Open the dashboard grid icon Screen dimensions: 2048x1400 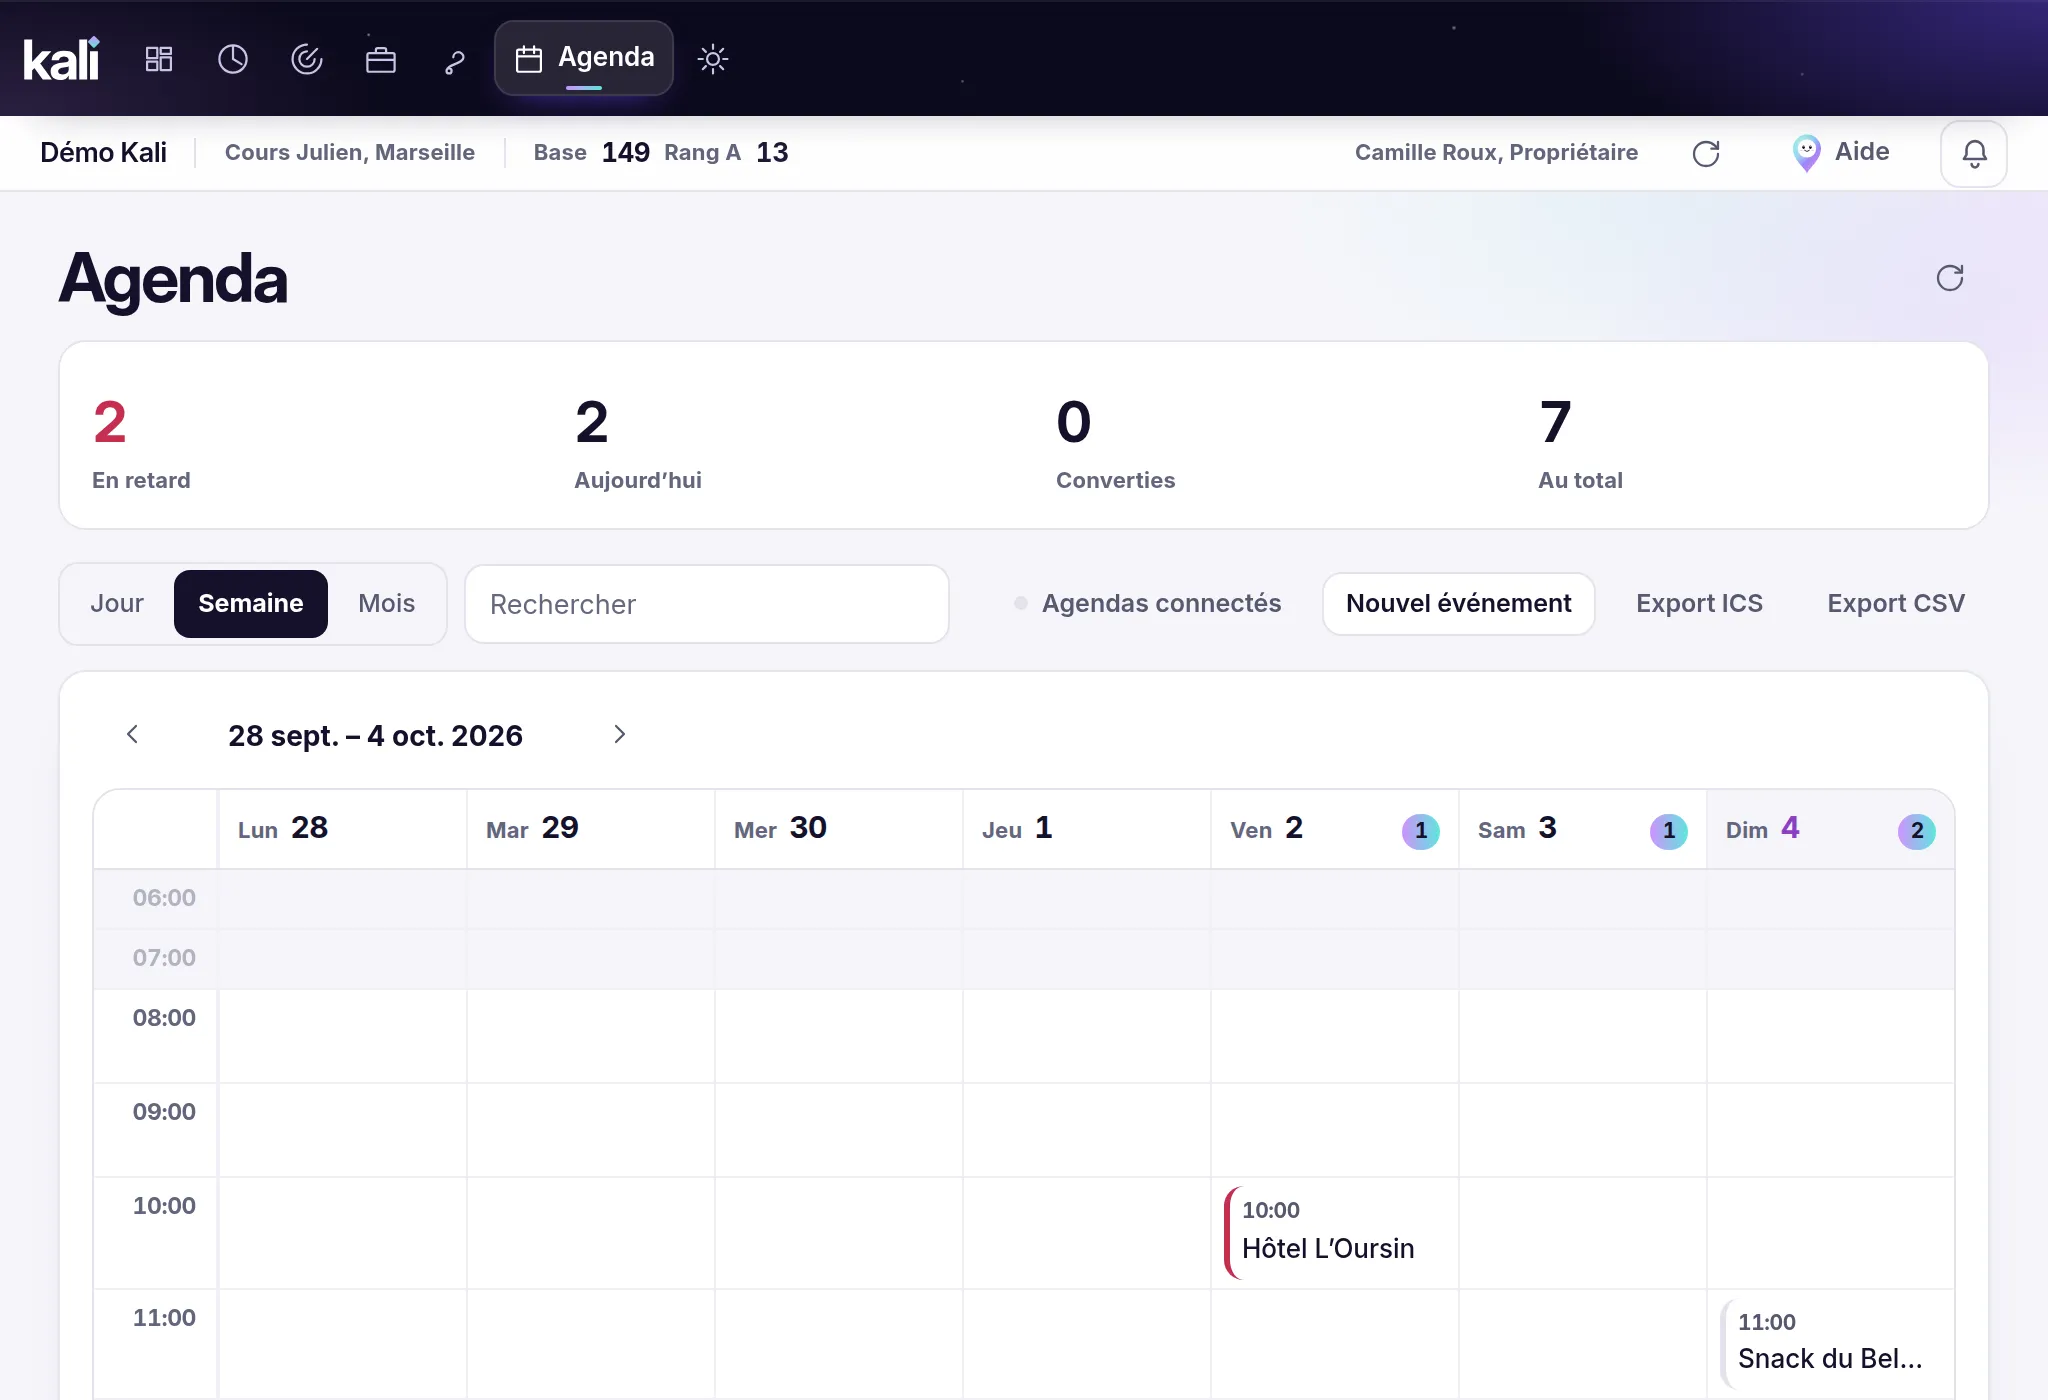tap(159, 59)
